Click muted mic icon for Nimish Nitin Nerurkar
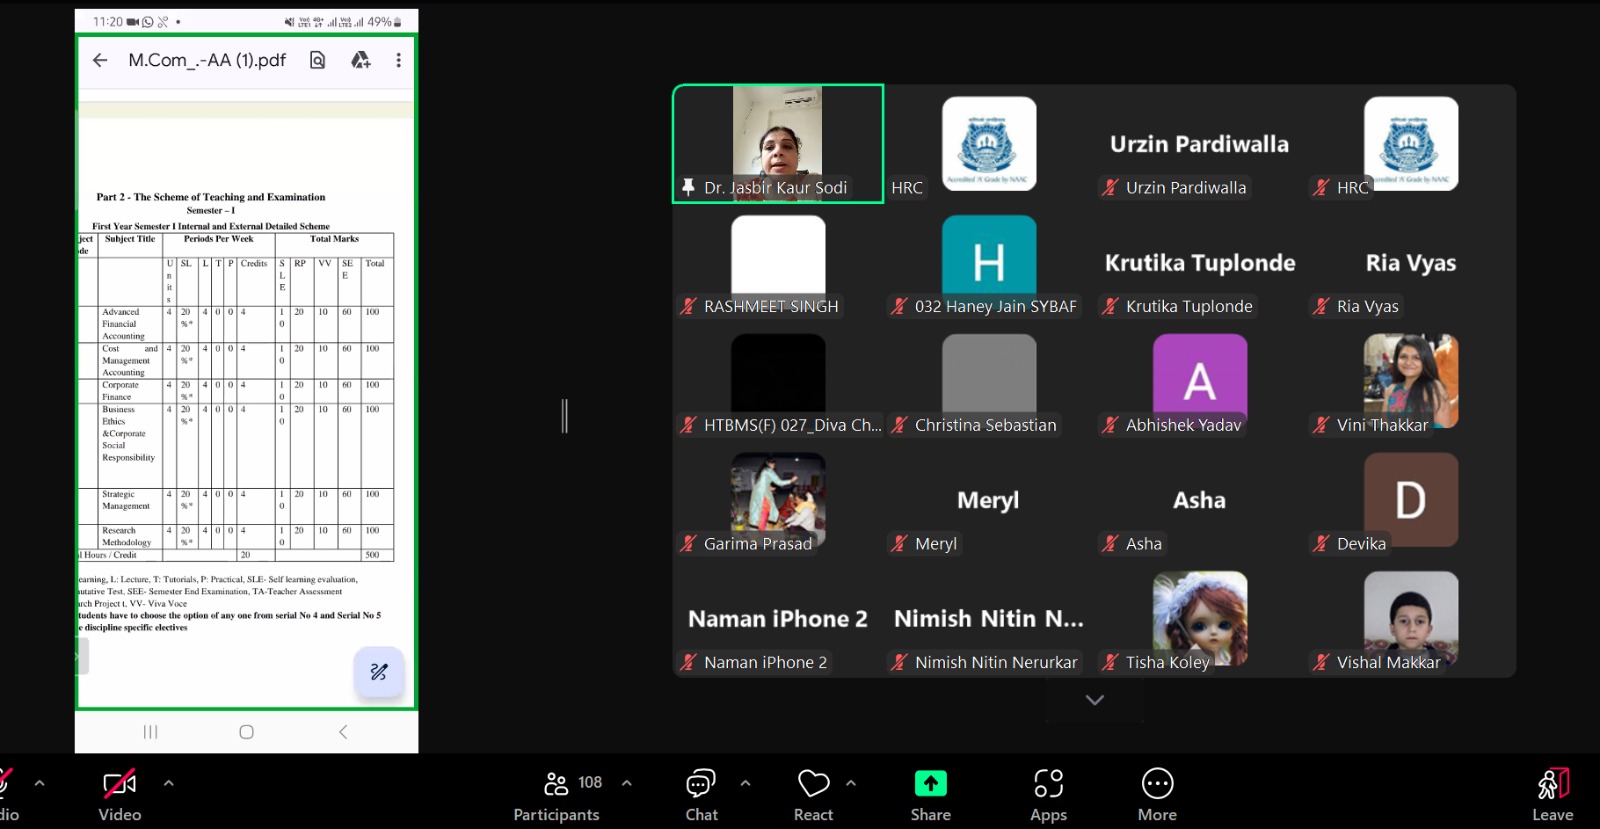The image size is (1600, 829). (899, 662)
